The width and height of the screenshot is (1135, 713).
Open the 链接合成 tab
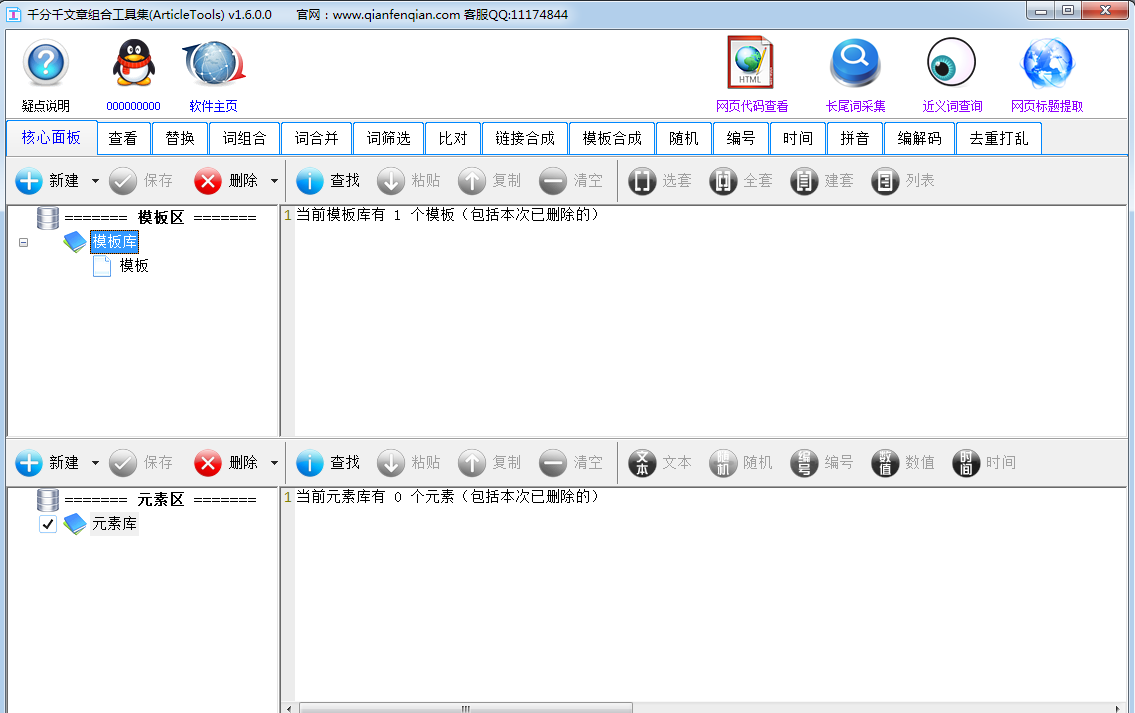[525, 138]
